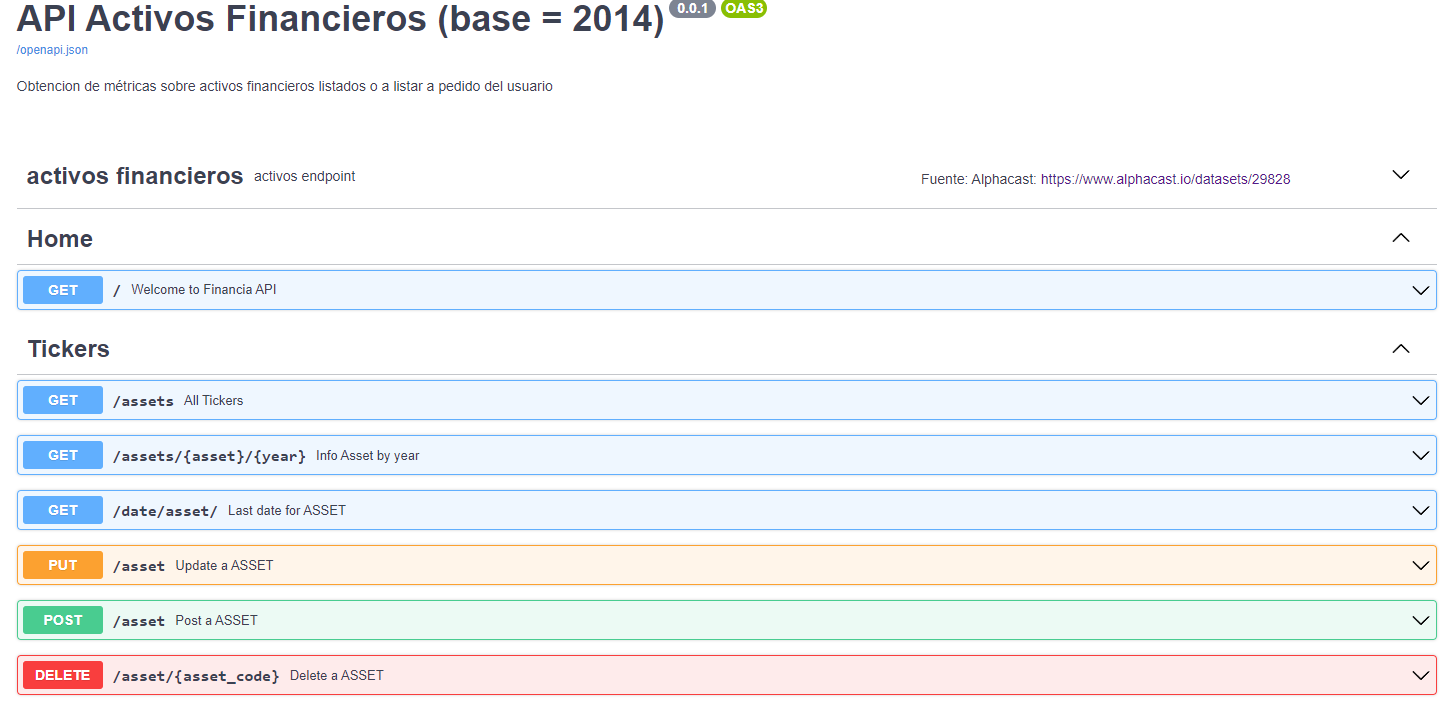Click the OAS3 version badge
1450x707 pixels.
744,9
